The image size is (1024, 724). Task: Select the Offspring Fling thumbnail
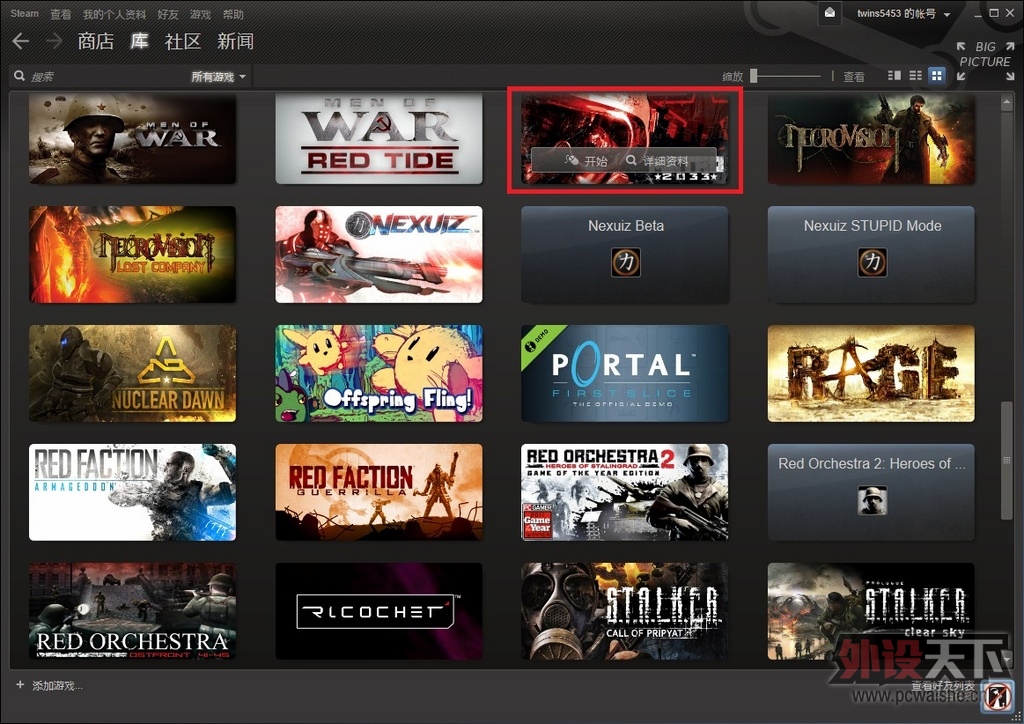(x=379, y=373)
